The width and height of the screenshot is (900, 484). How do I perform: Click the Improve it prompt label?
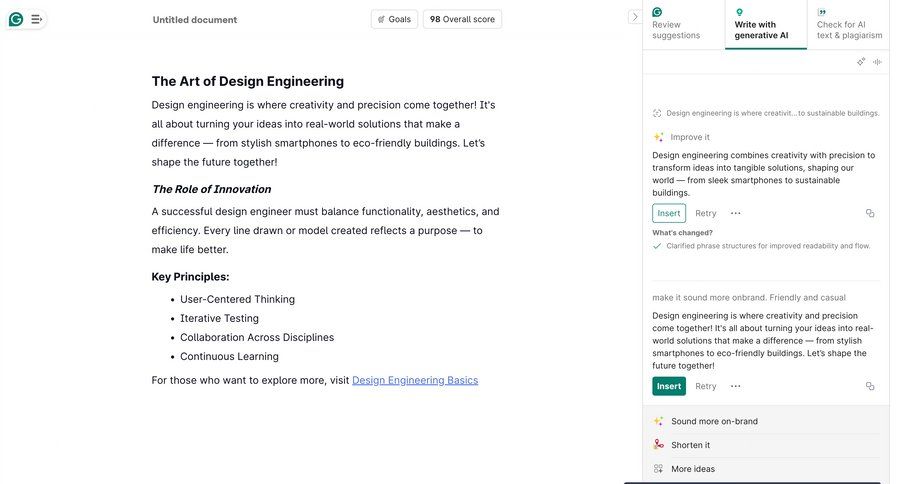[x=689, y=137]
